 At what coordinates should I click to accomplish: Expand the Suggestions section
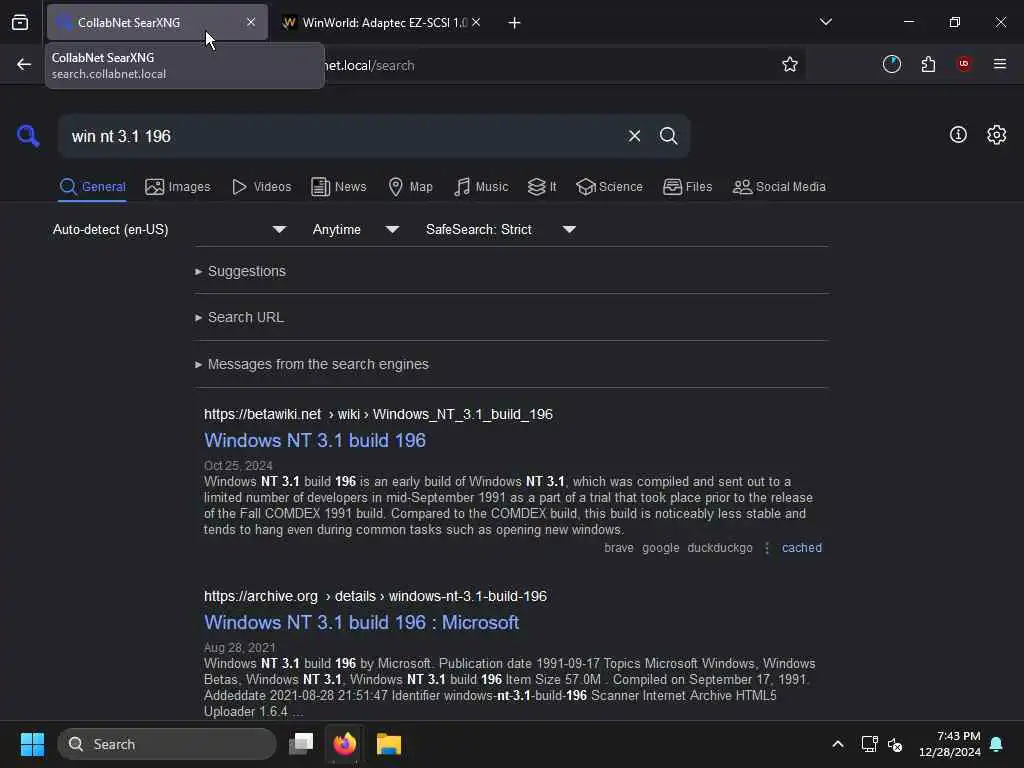click(240, 271)
